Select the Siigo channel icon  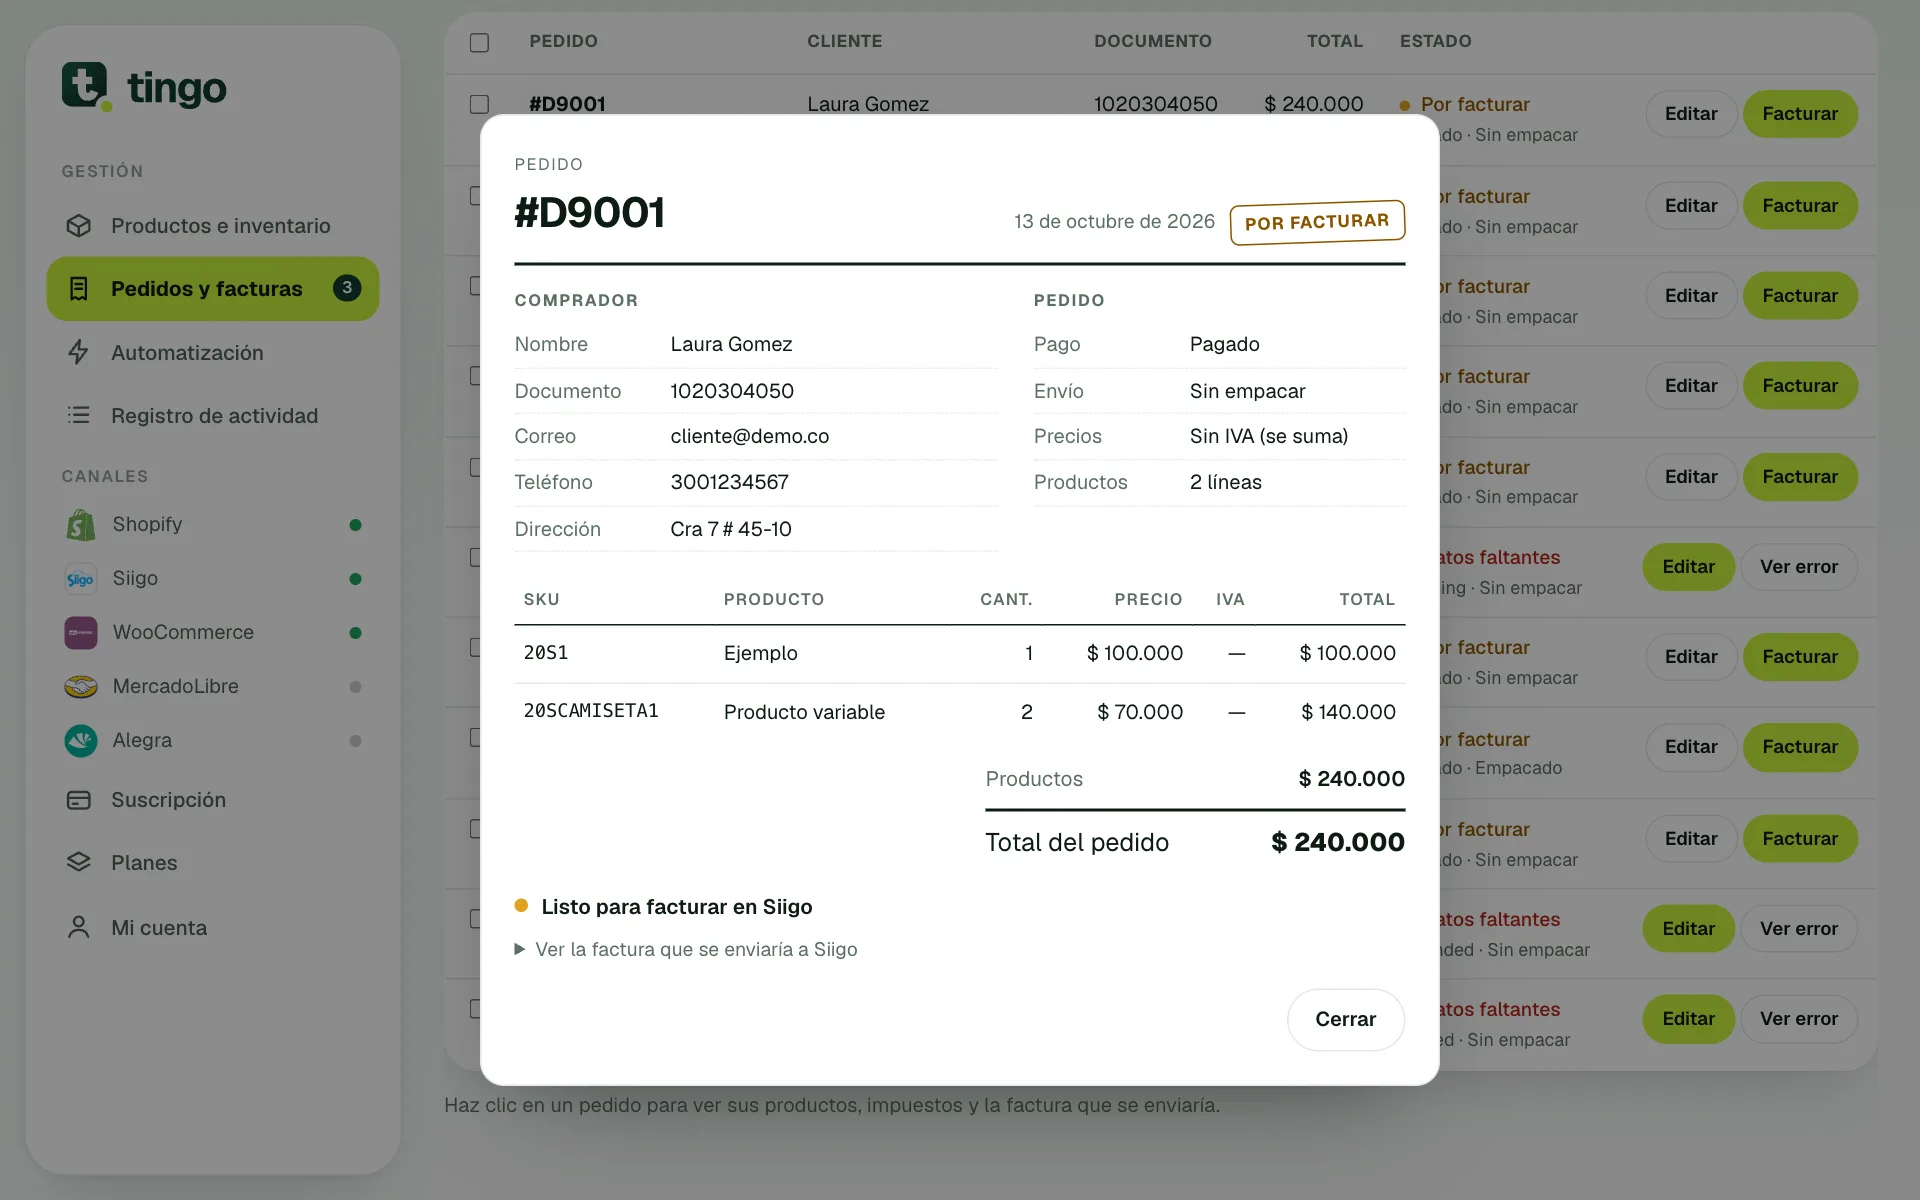tap(81, 578)
